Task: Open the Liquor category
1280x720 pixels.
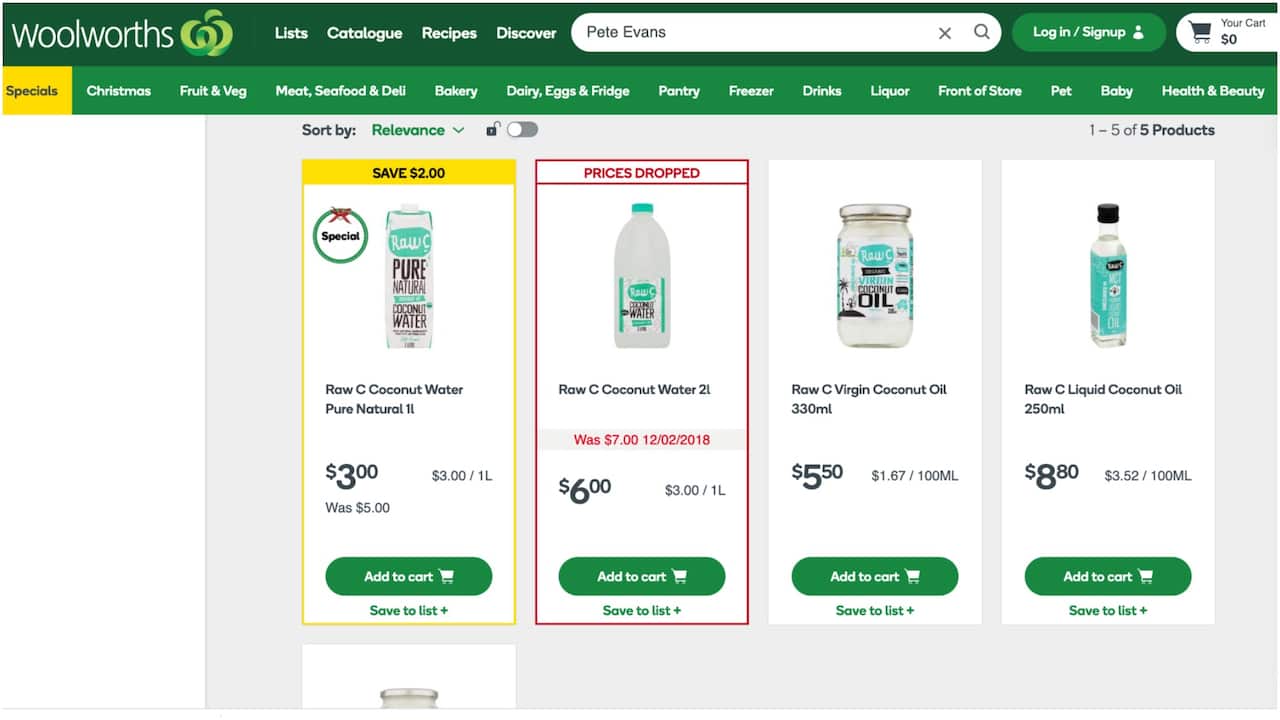Action: [x=889, y=91]
